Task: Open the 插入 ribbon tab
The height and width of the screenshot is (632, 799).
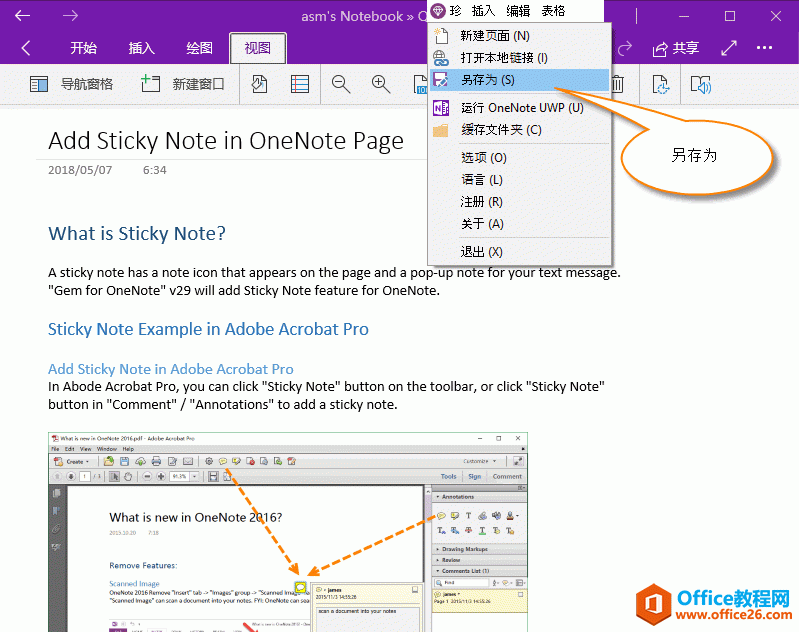Action: 141,48
